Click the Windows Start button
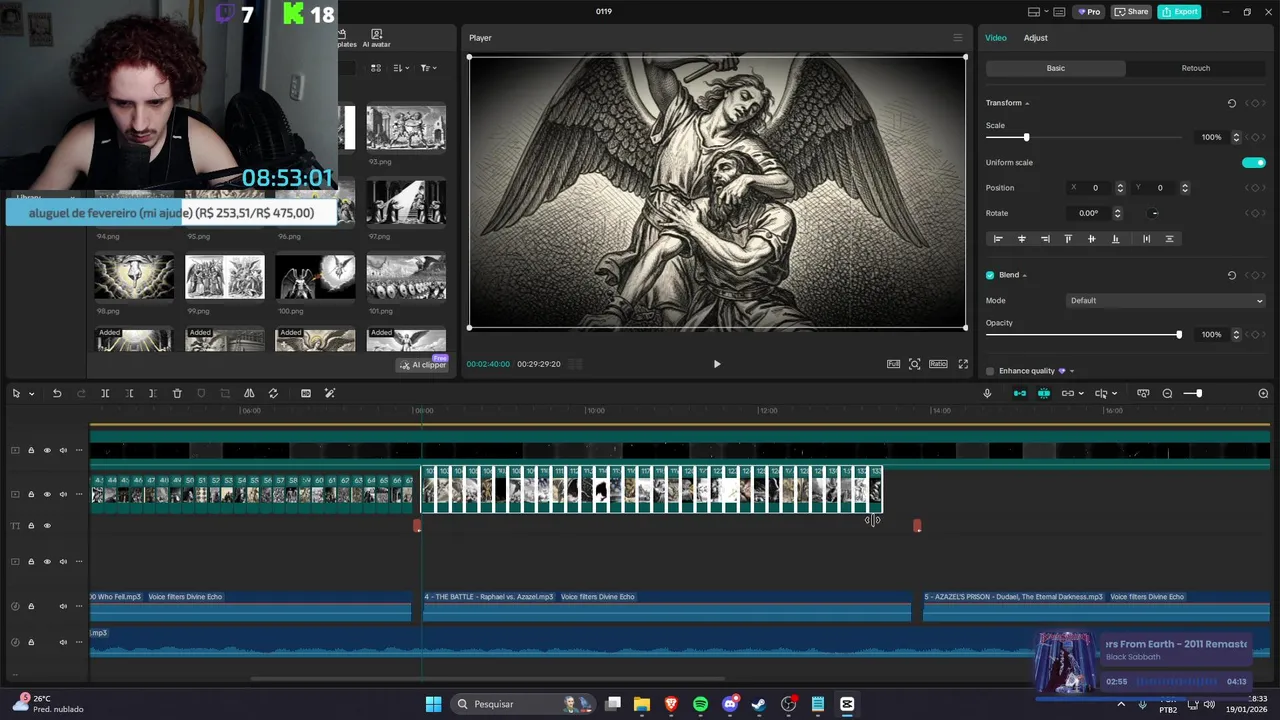The image size is (1280, 720). [x=433, y=704]
